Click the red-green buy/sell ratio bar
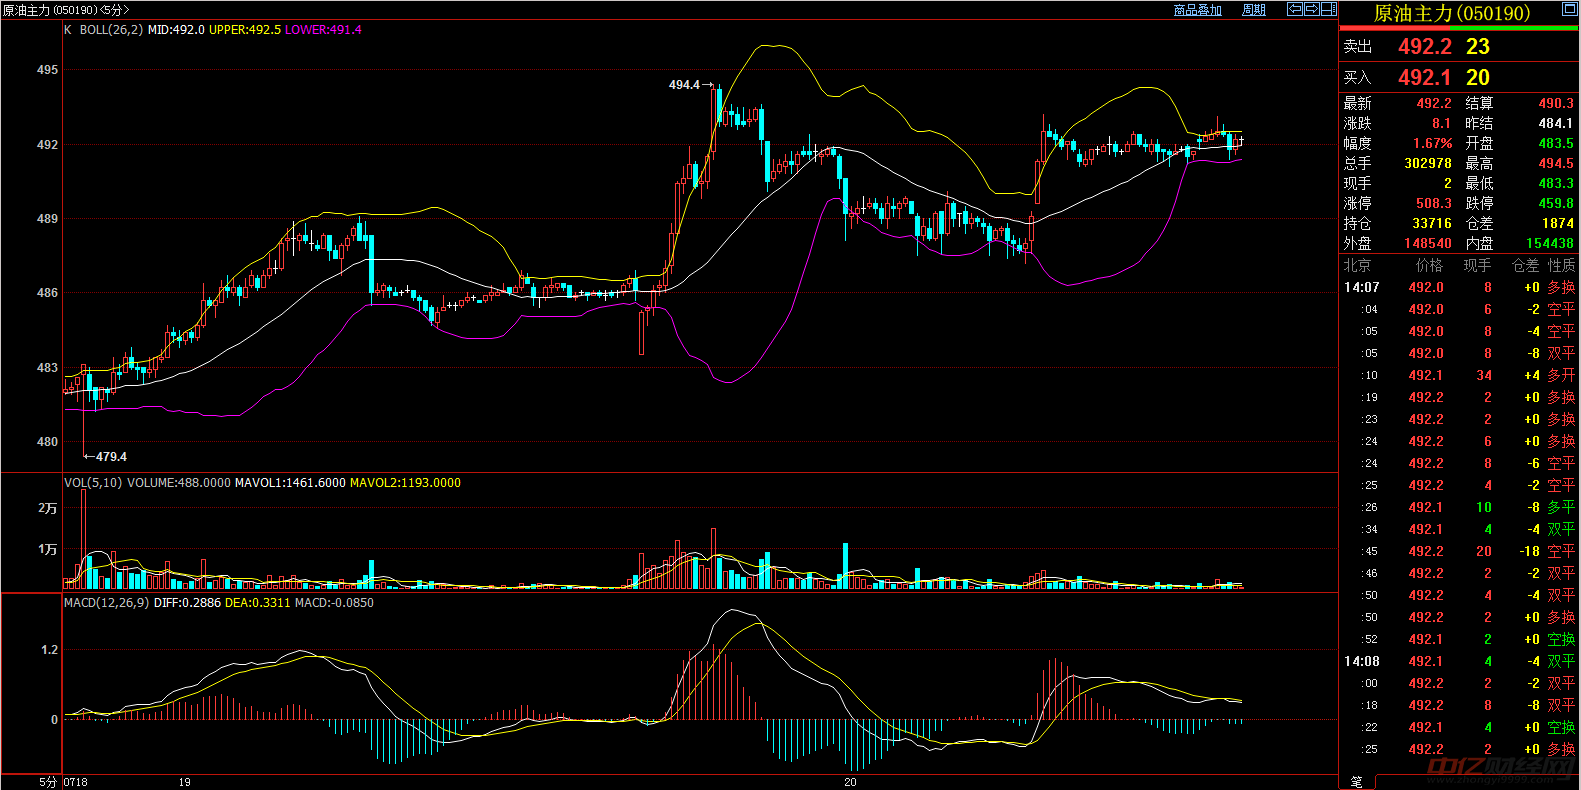Viewport: 1581px width, 790px height. (1459, 29)
